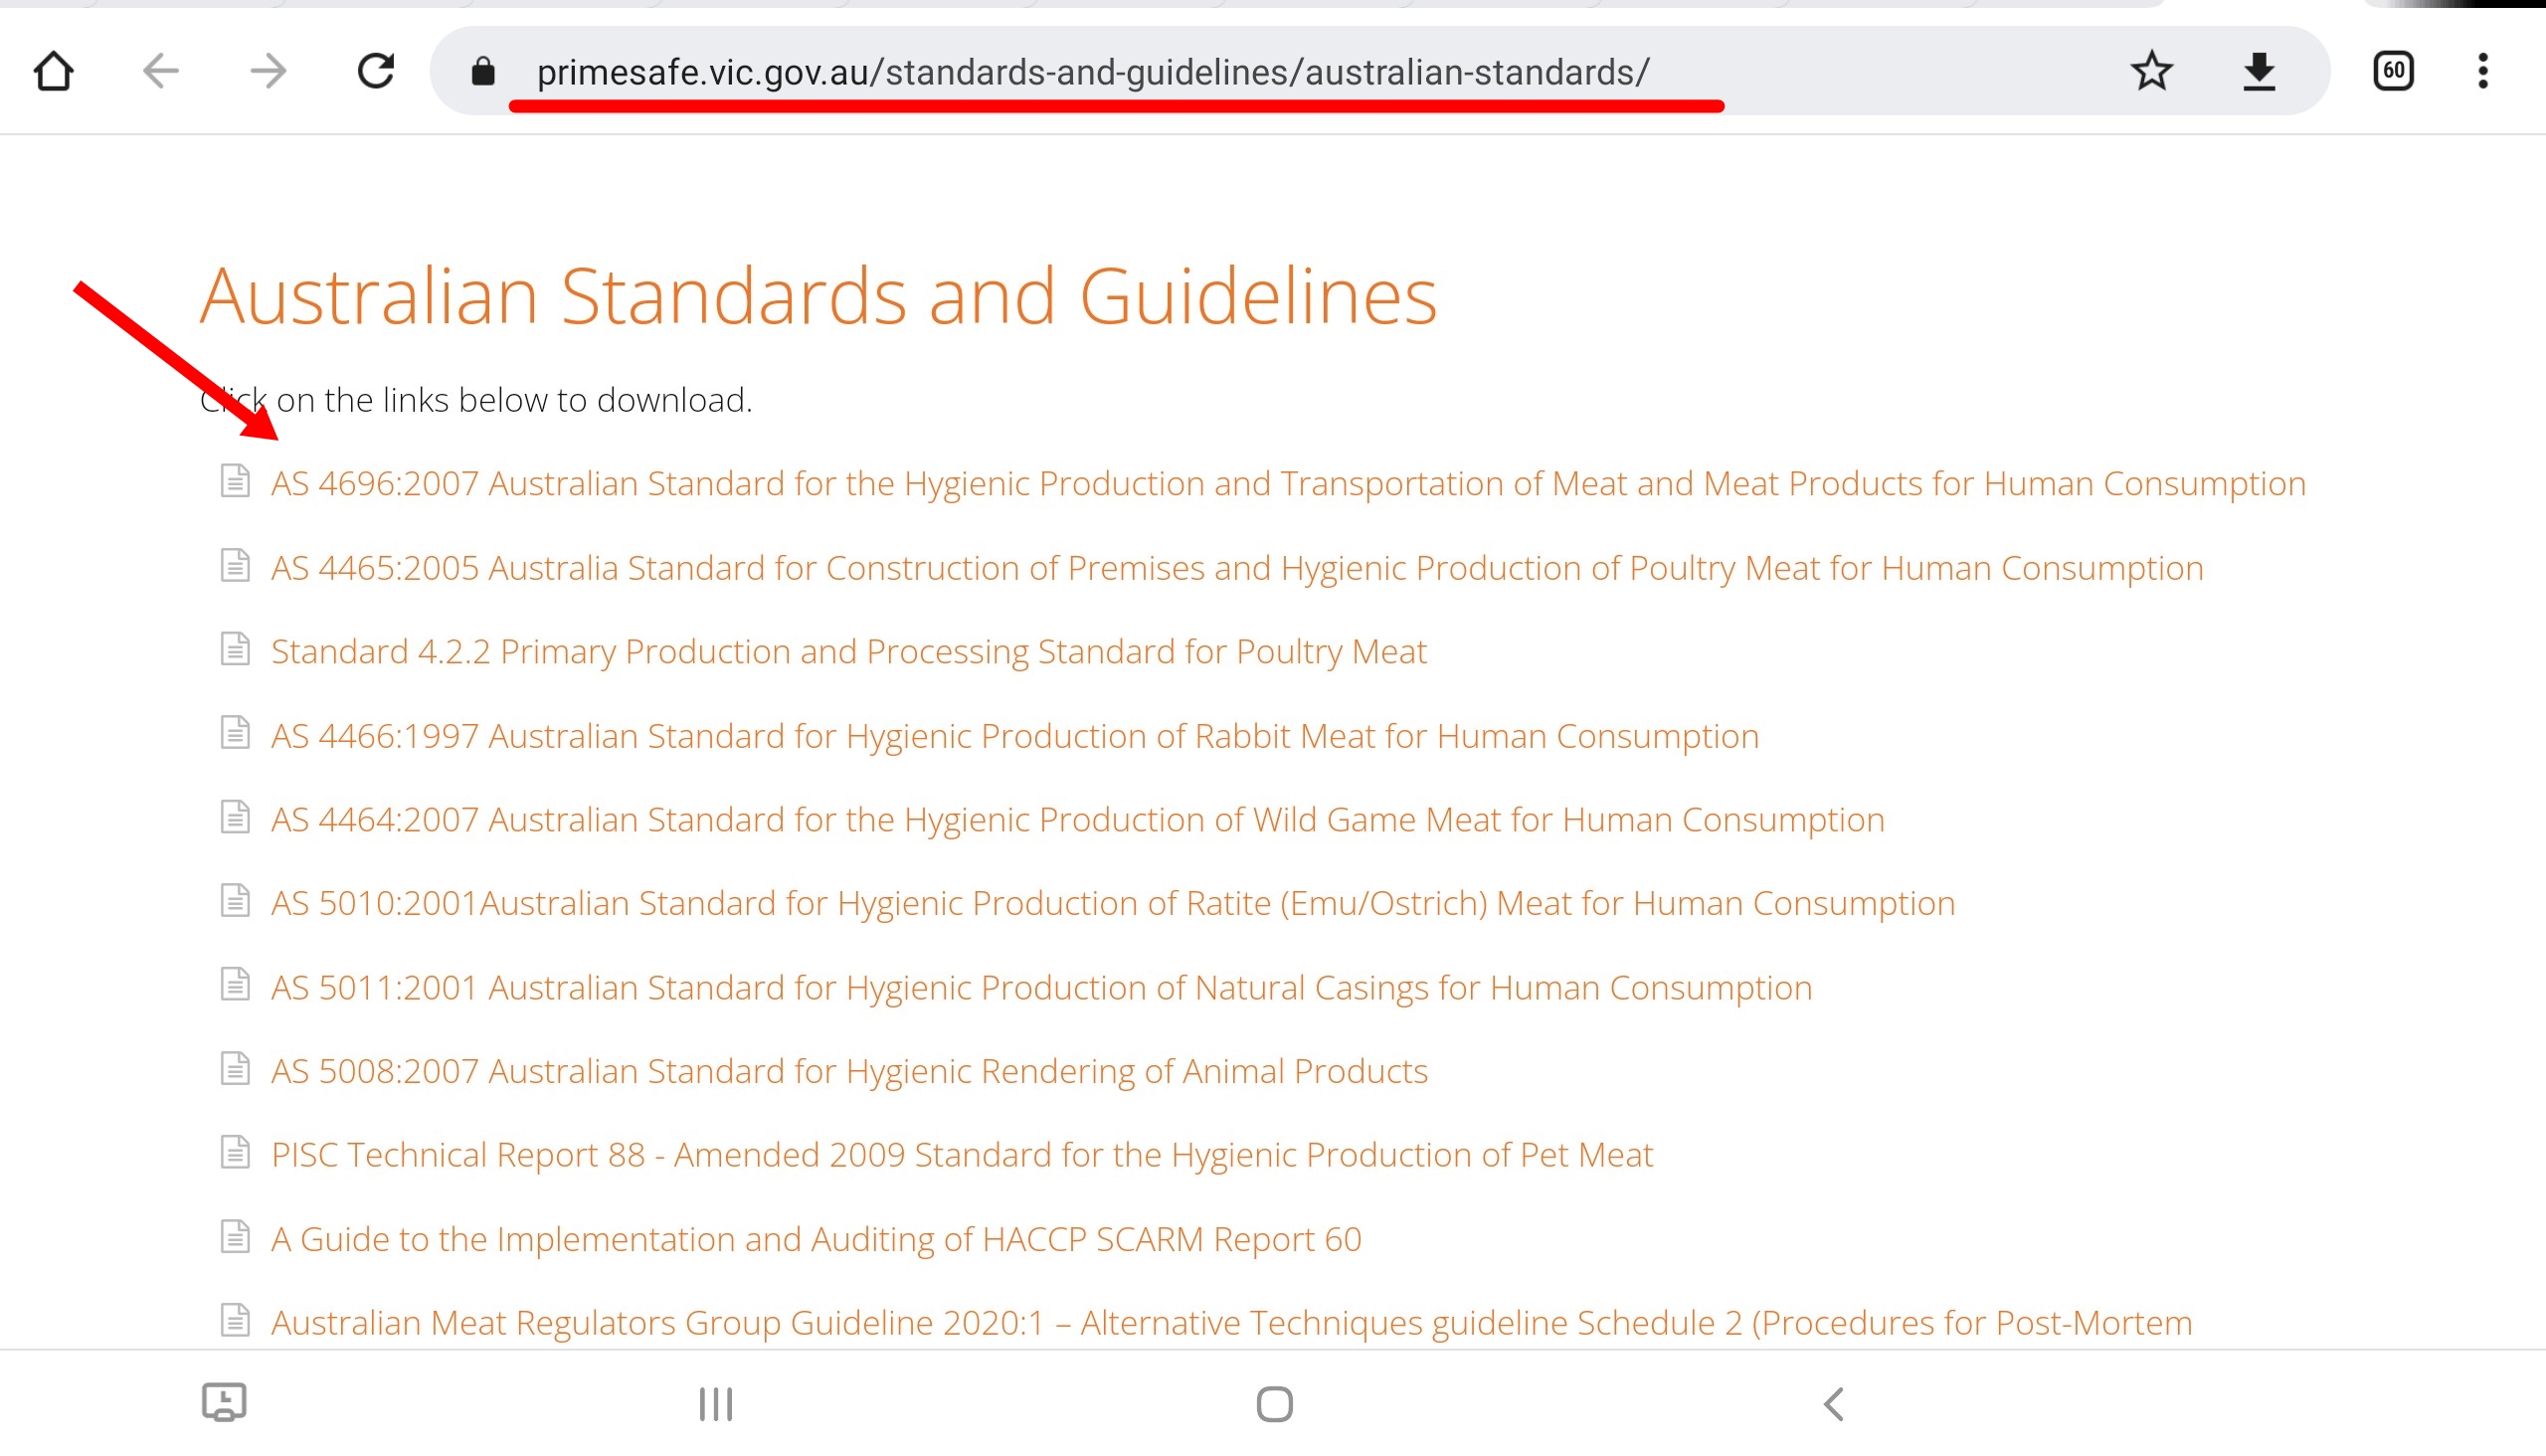Click document icon beside HACCP guide

235,1237
